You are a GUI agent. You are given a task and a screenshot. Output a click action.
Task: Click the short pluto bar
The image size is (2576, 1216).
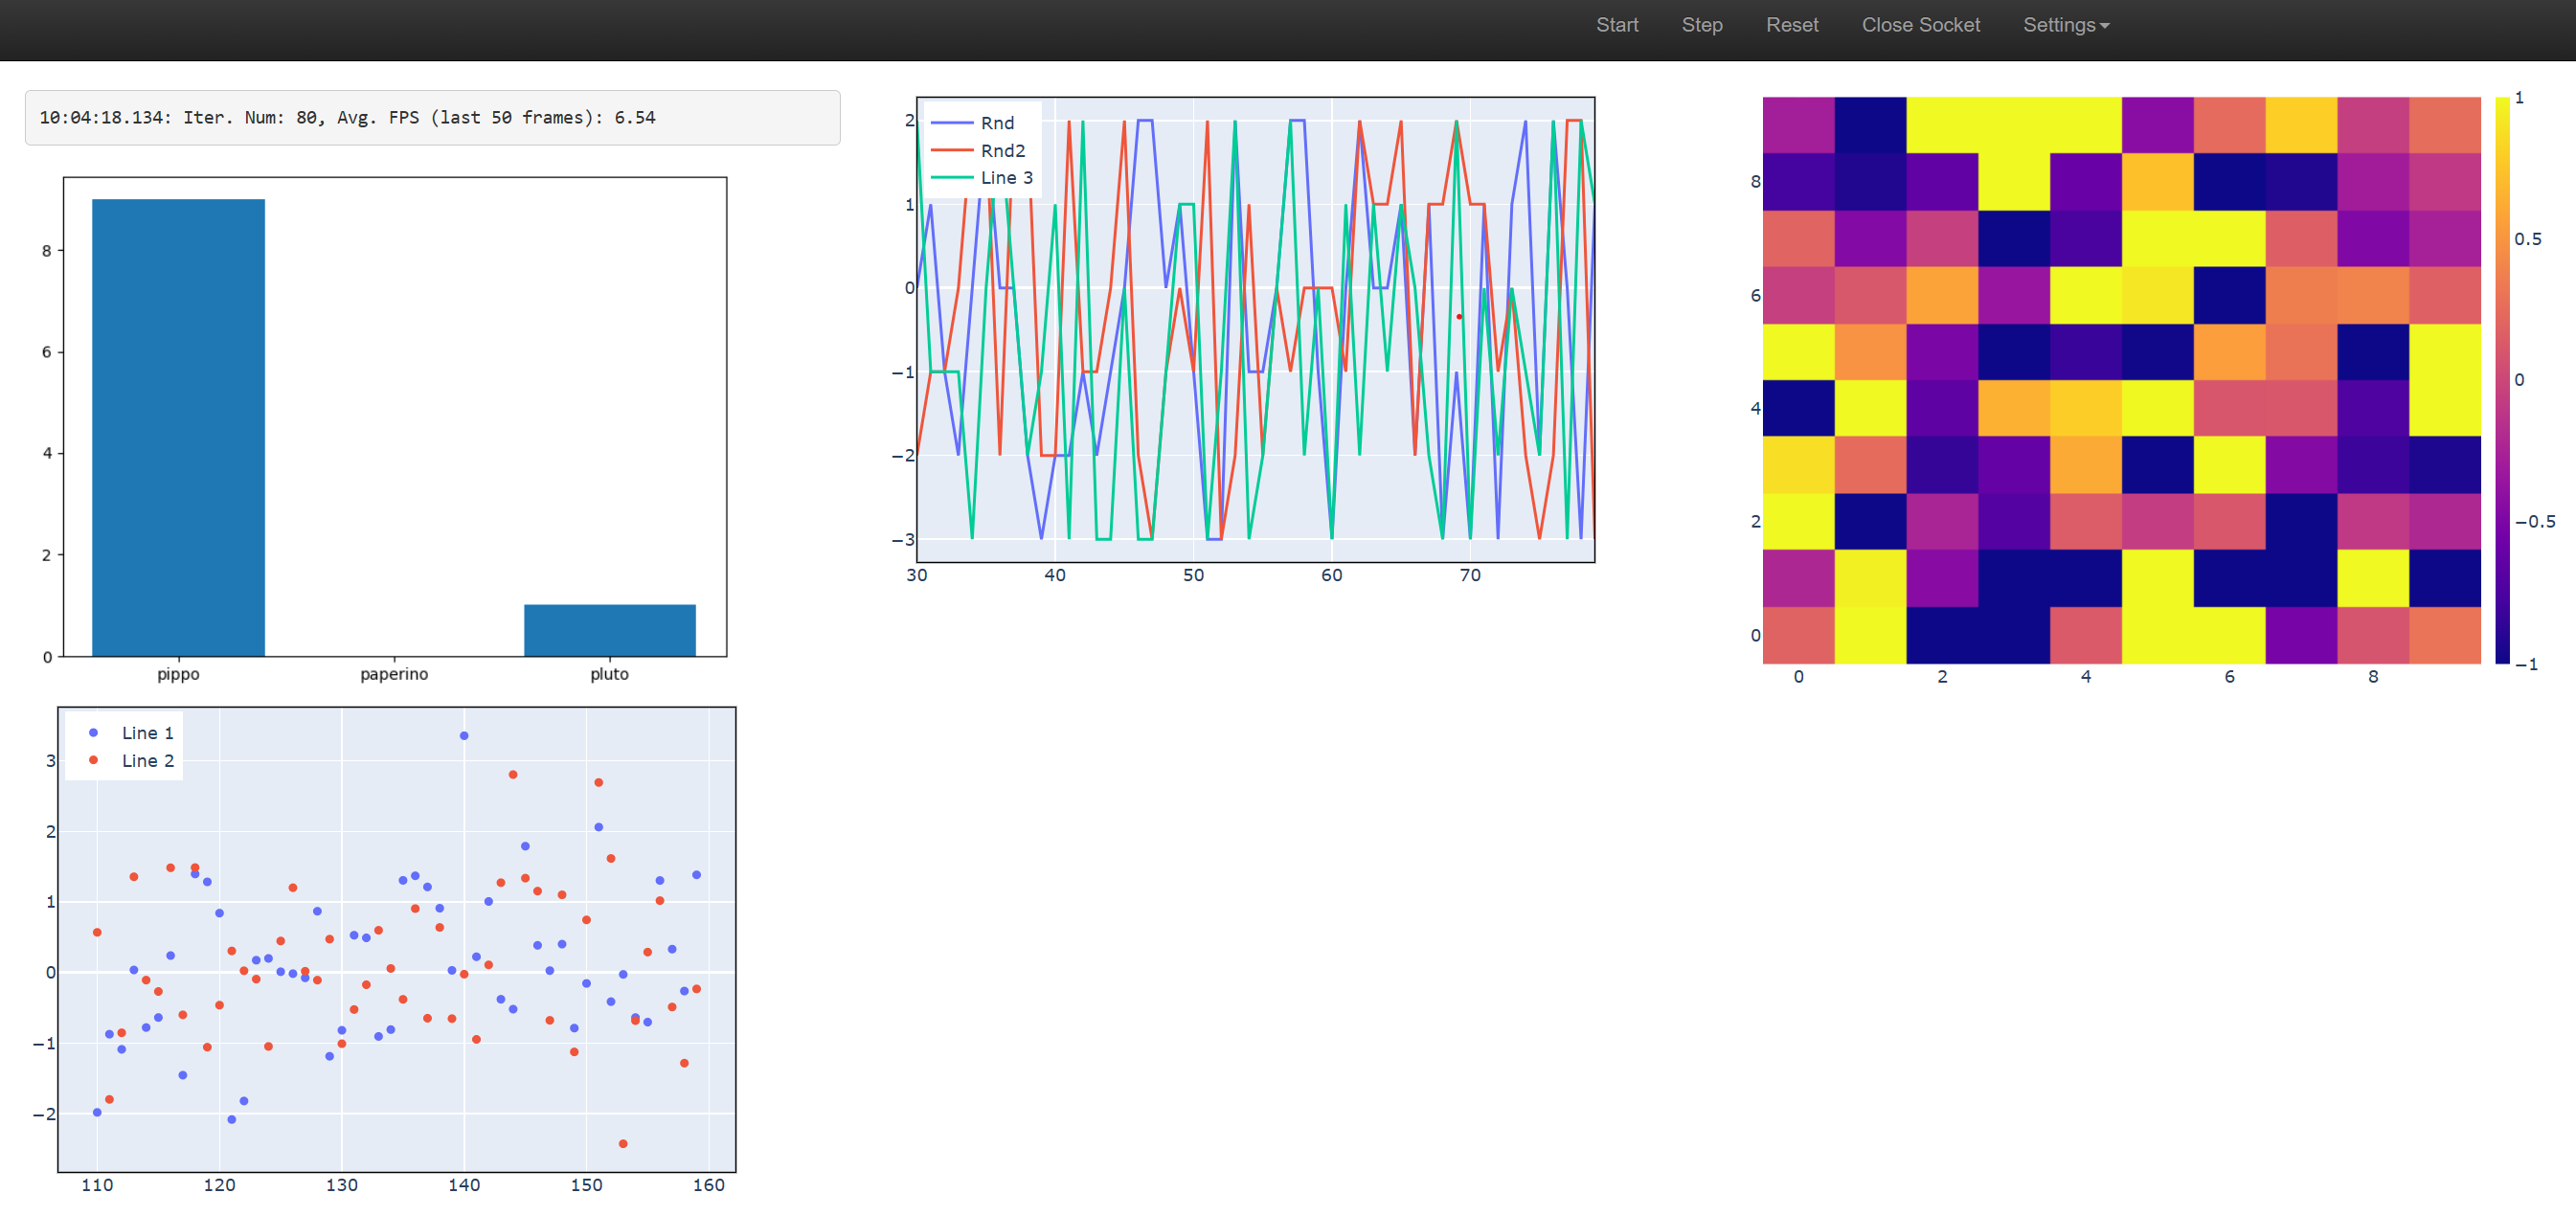pyautogui.click(x=609, y=630)
